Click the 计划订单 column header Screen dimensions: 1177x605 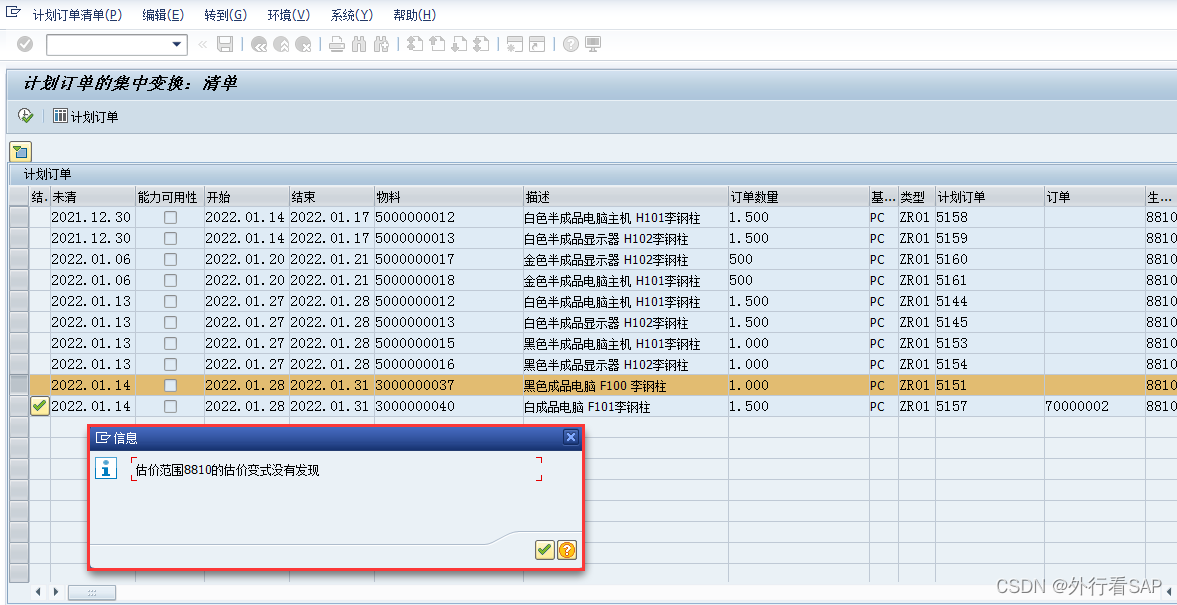[x=989, y=197]
